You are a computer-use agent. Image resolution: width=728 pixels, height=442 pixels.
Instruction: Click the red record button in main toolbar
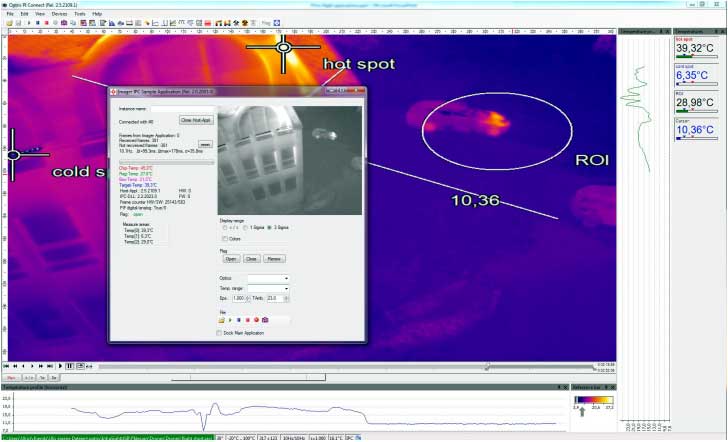coord(45,22)
